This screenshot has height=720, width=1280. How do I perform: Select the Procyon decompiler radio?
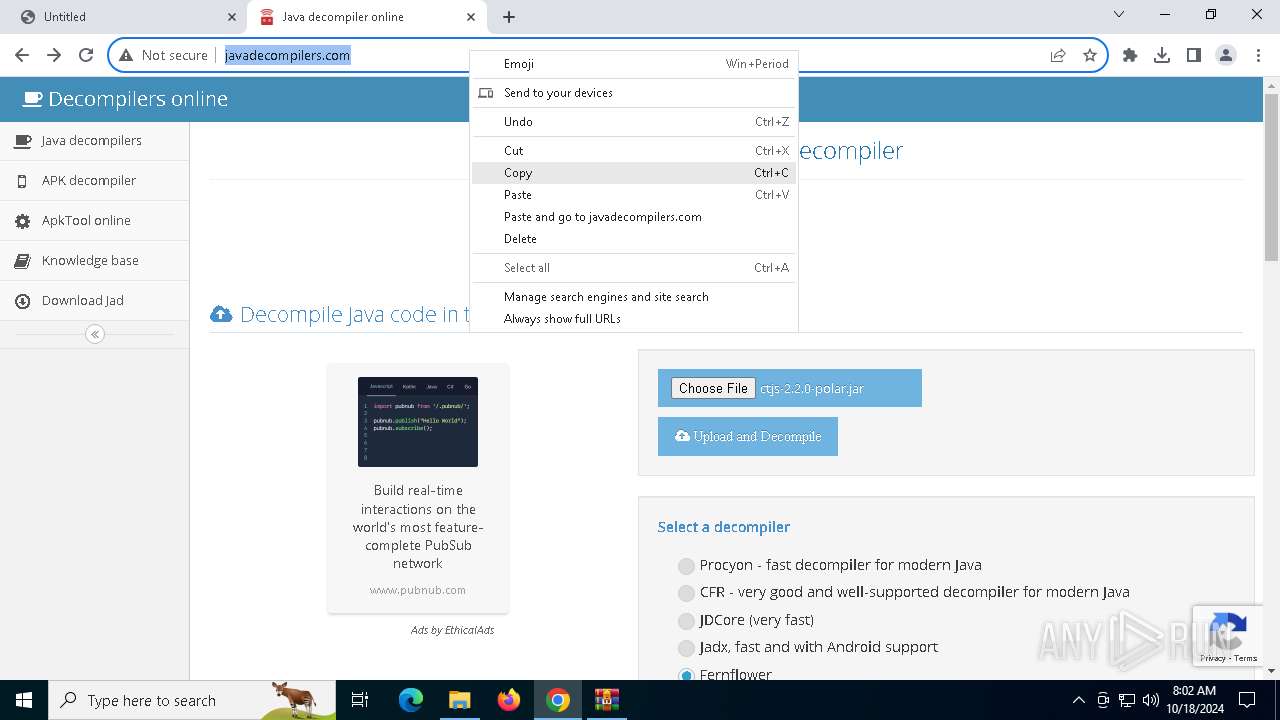point(686,566)
